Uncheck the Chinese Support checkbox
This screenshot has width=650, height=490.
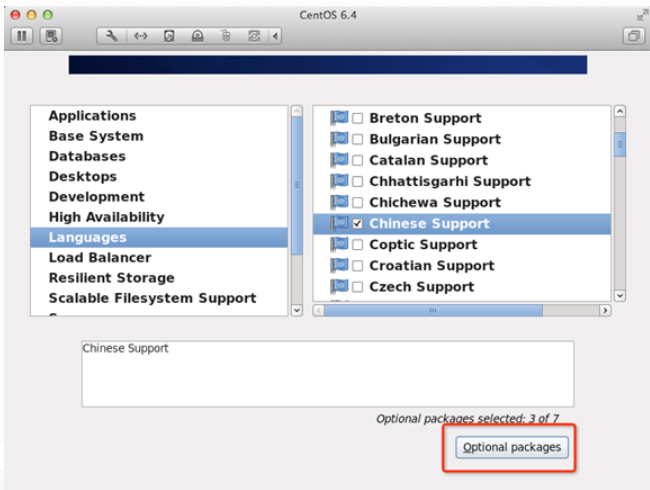357,224
